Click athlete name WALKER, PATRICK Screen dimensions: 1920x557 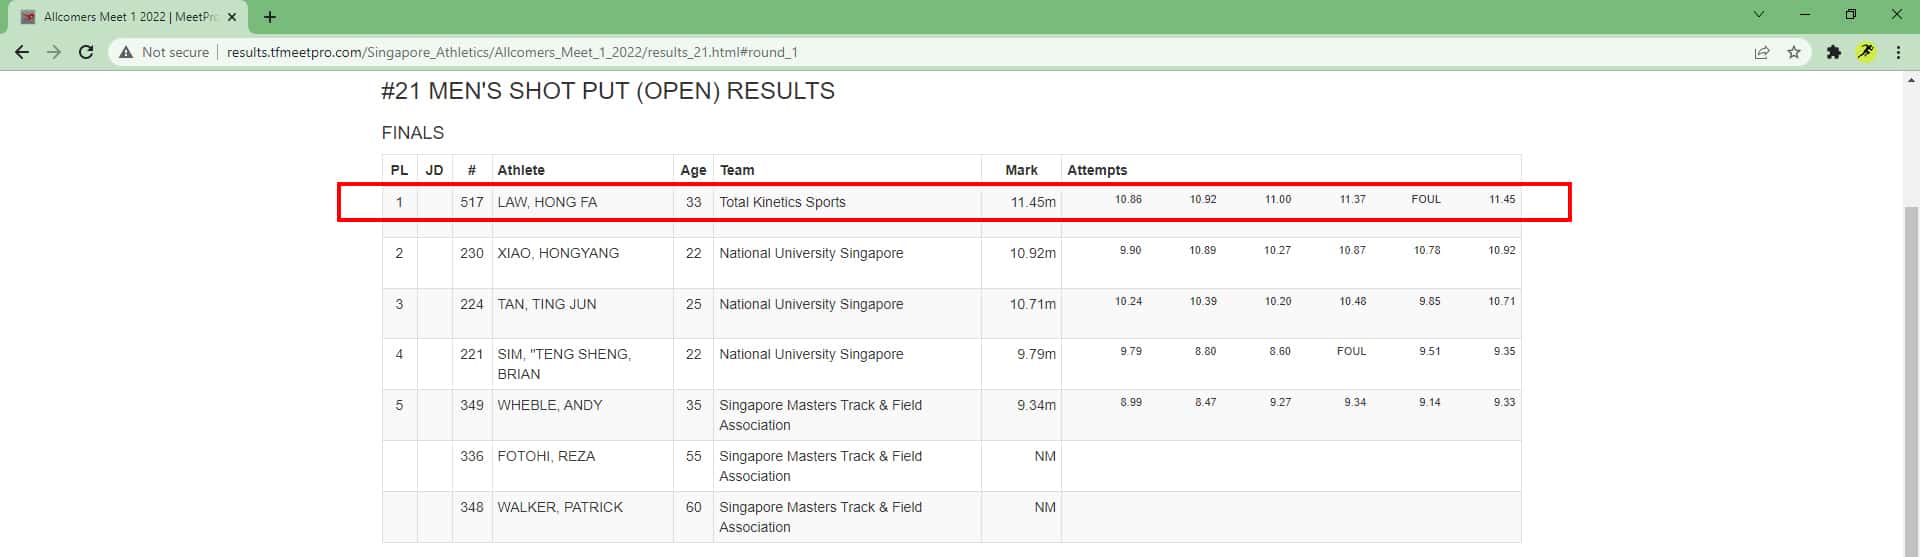tap(560, 507)
